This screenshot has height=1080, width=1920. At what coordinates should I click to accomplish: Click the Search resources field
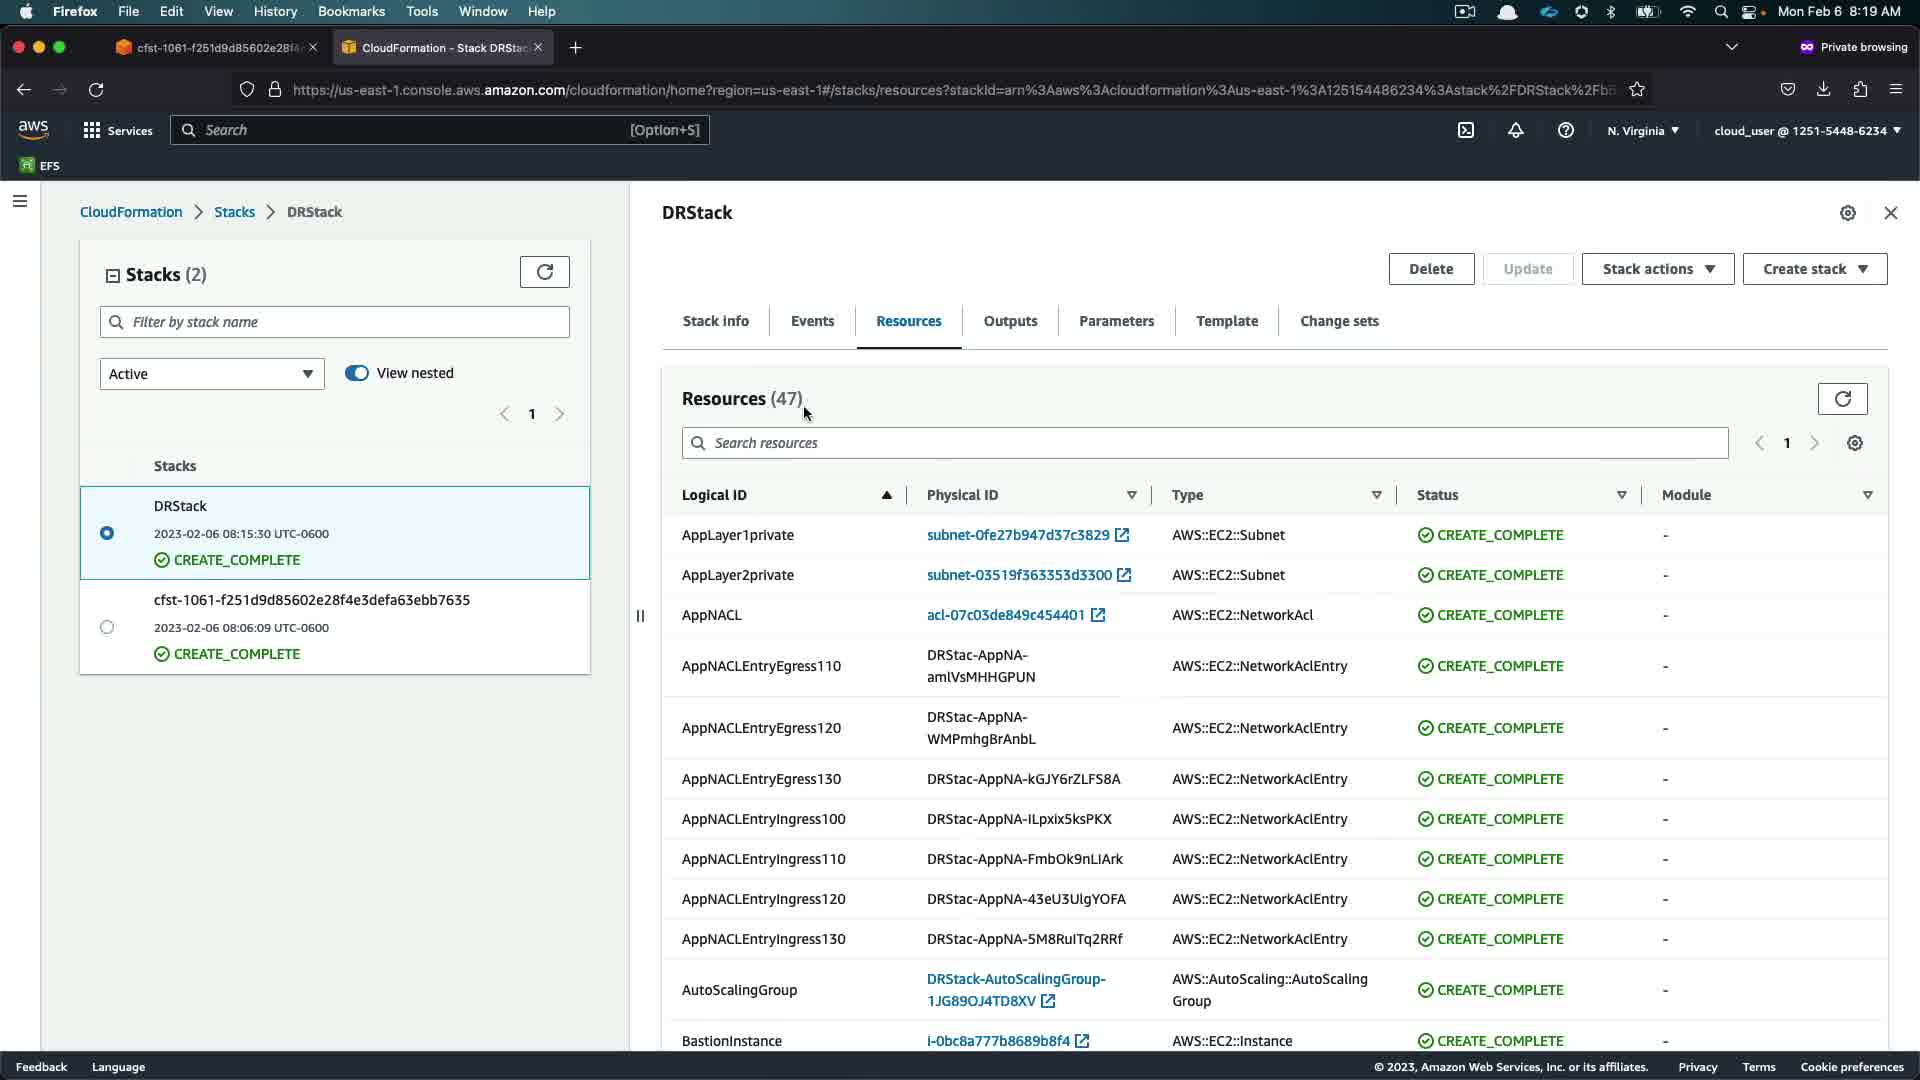(x=1205, y=443)
